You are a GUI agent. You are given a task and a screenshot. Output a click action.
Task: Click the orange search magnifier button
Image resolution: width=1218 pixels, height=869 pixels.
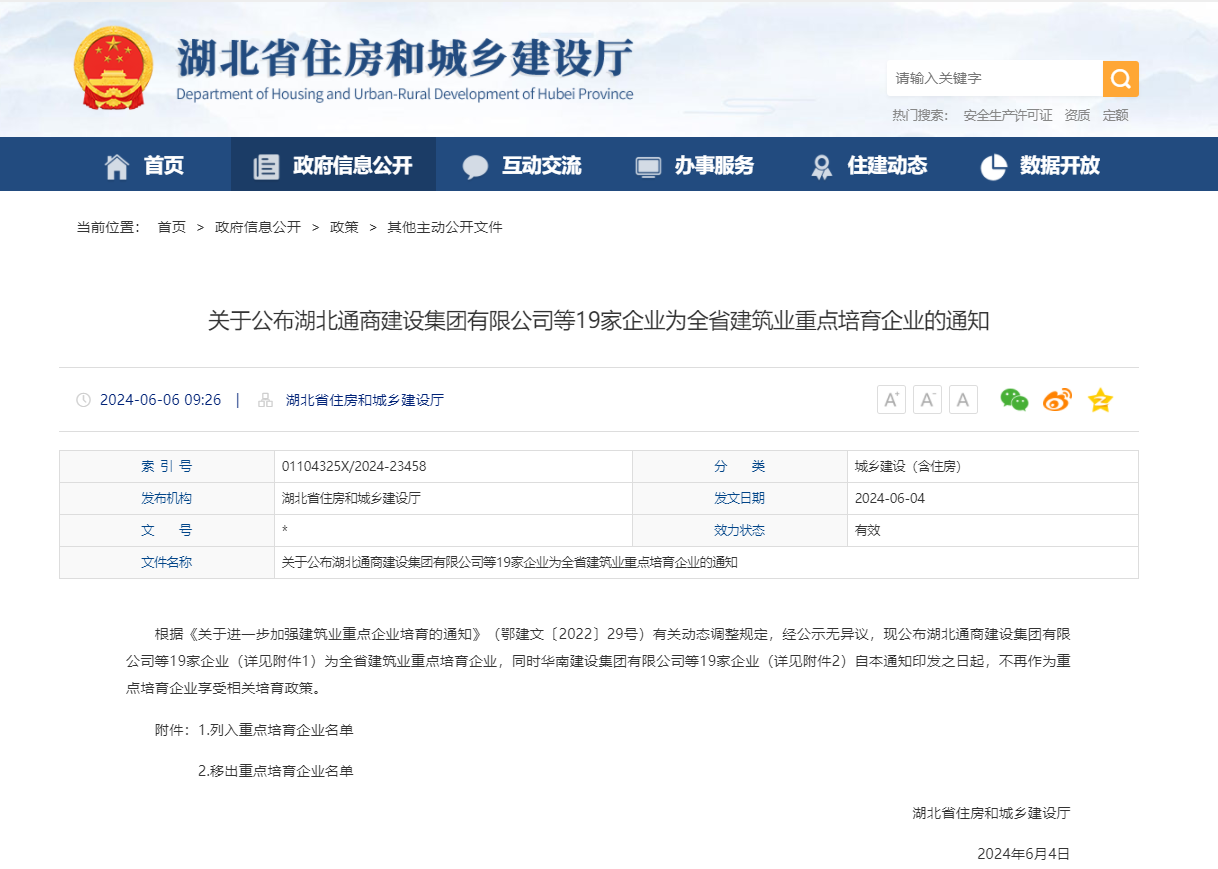(1120, 78)
